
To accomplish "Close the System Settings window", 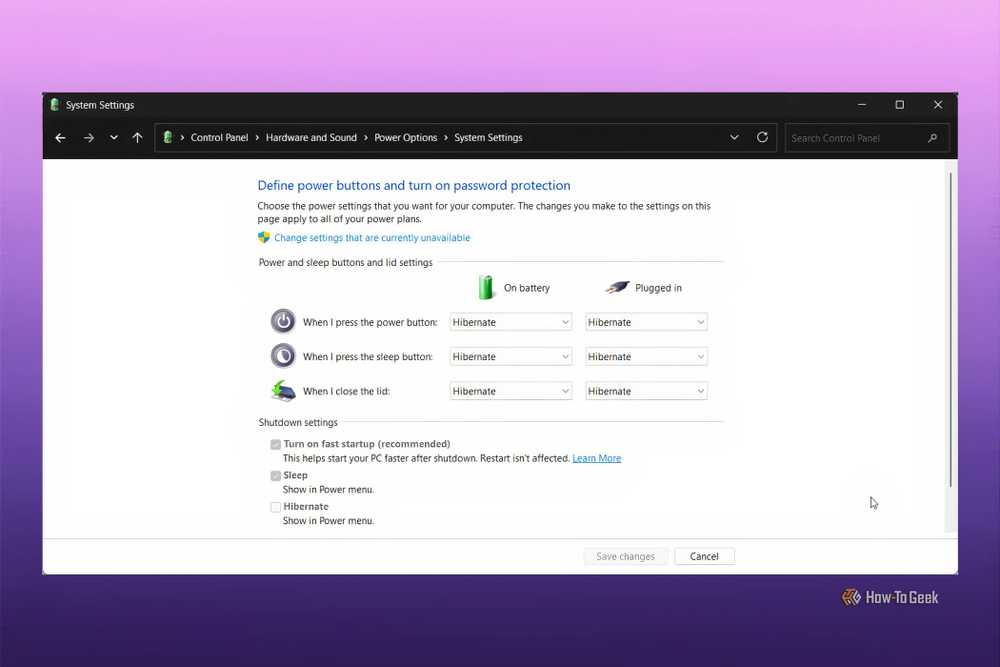I will (x=938, y=105).
